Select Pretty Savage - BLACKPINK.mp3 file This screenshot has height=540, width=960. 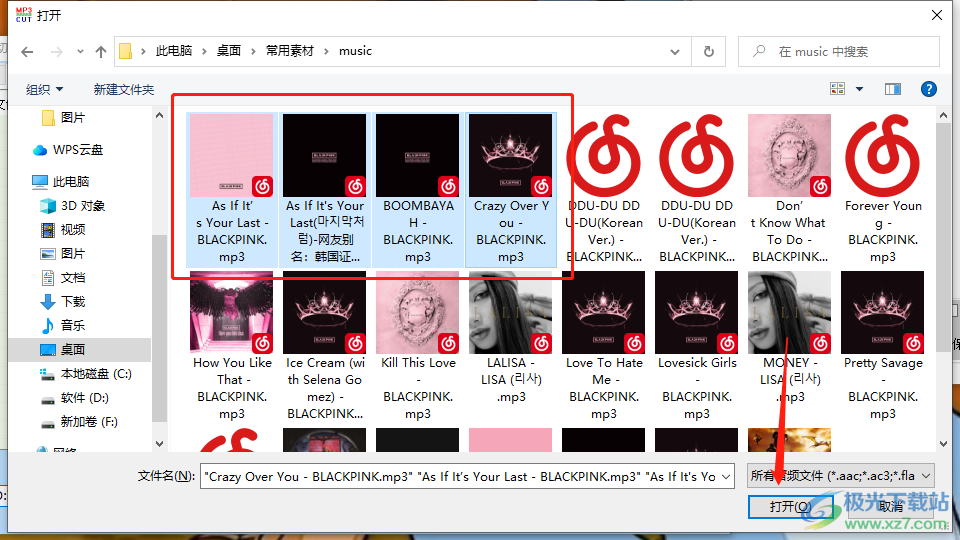(x=883, y=347)
